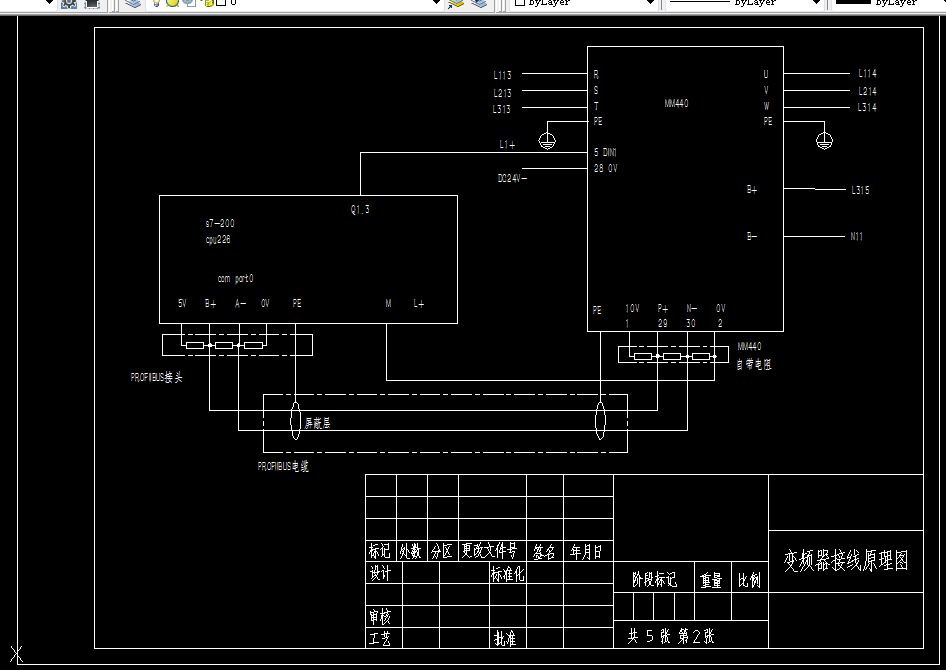Select the PROFIBUS接头 label
Image resolution: width=946 pixels, height=670 pixels.
coord(157,378)
